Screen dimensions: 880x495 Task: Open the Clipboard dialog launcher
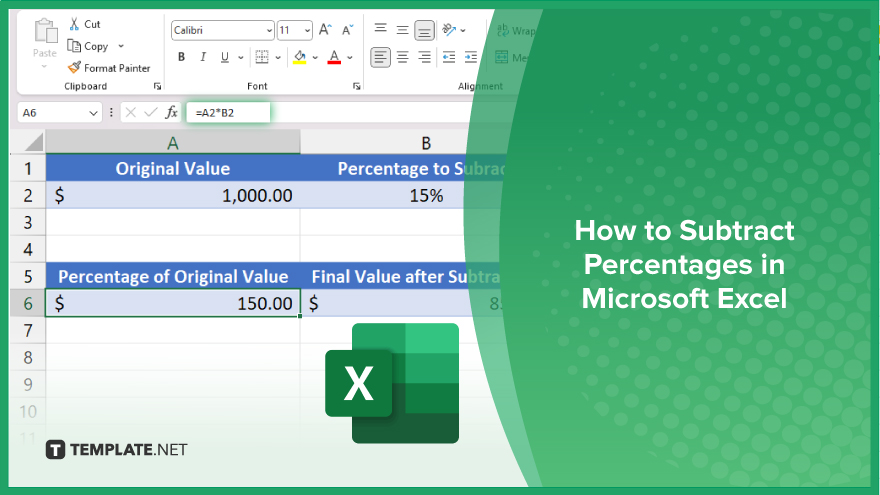click(157, 86)
